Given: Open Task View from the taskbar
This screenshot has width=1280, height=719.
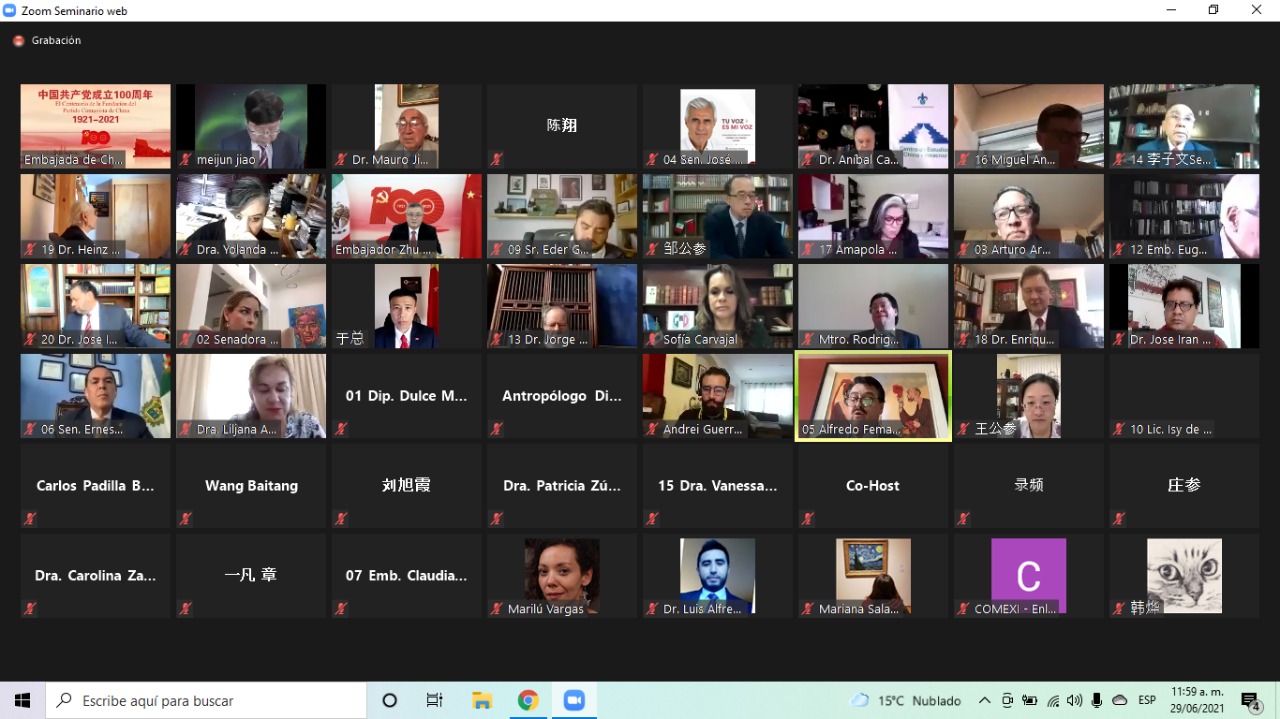Looking at the screenshot, I should pyautogui.click(x=435, y=701).
